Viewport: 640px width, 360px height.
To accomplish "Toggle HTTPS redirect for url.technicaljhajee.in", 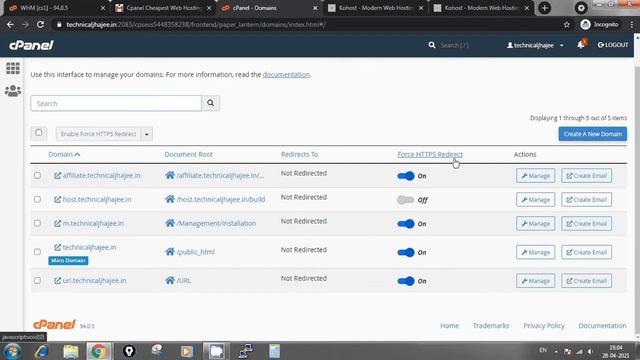I will tap(406, 281).
